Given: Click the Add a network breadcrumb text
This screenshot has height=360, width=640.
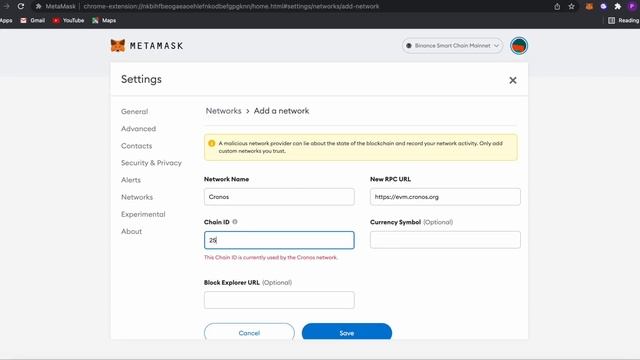Looking at the screenshot, I should click(281, 111).
